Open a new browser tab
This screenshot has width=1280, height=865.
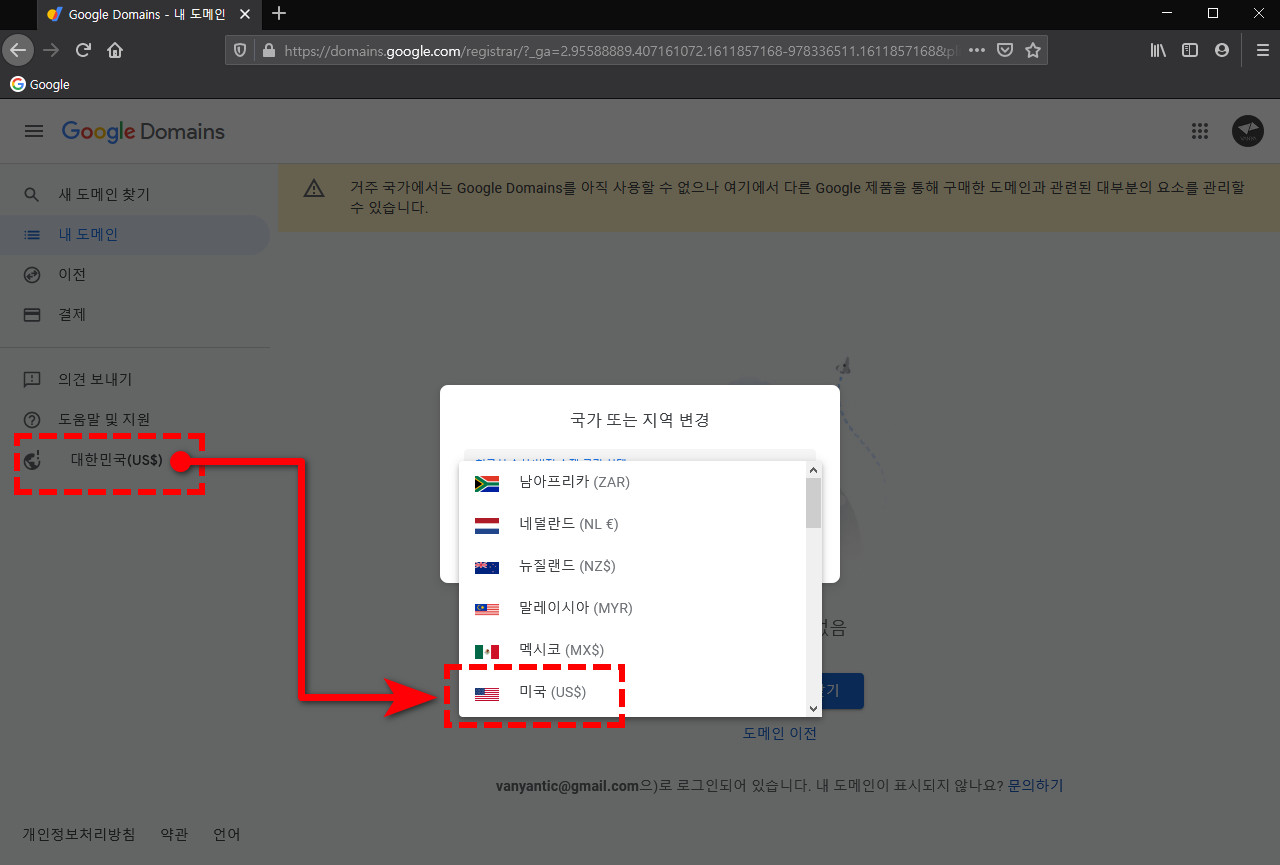(x=279, y=14)
